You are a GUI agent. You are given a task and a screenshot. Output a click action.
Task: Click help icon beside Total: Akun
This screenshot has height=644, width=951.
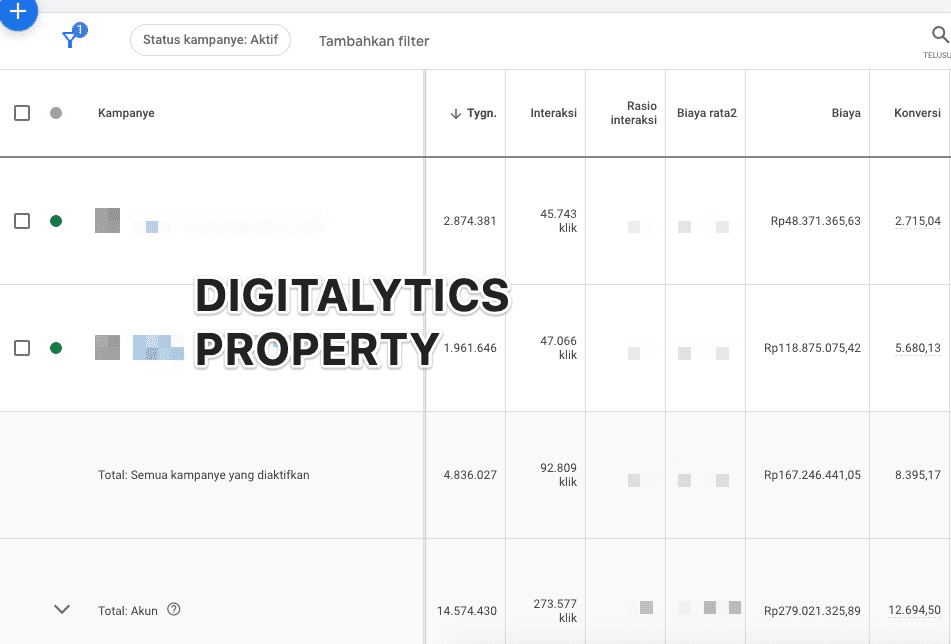(x=174, y=610)
